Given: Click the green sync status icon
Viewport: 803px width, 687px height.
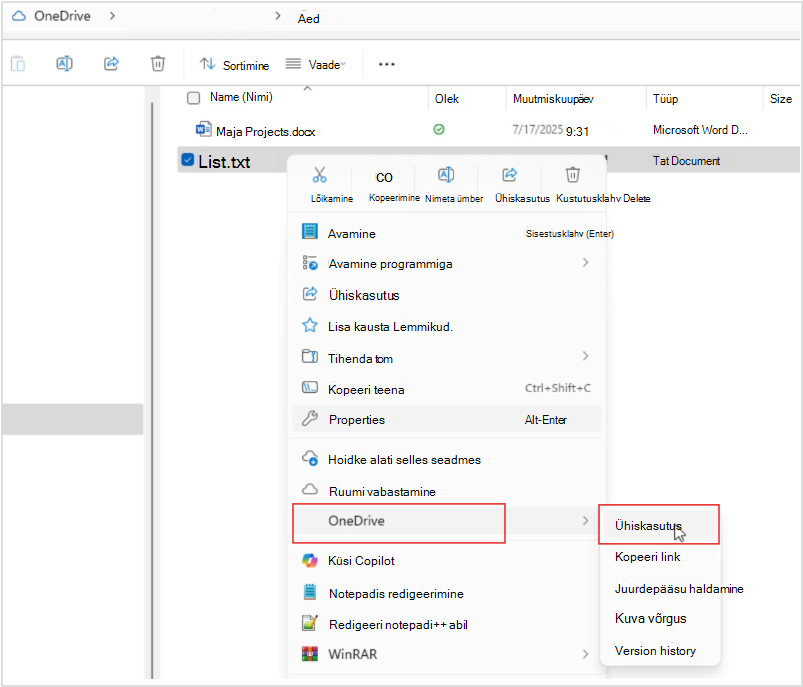Looking at the screenshot, I should click(439, 130).
